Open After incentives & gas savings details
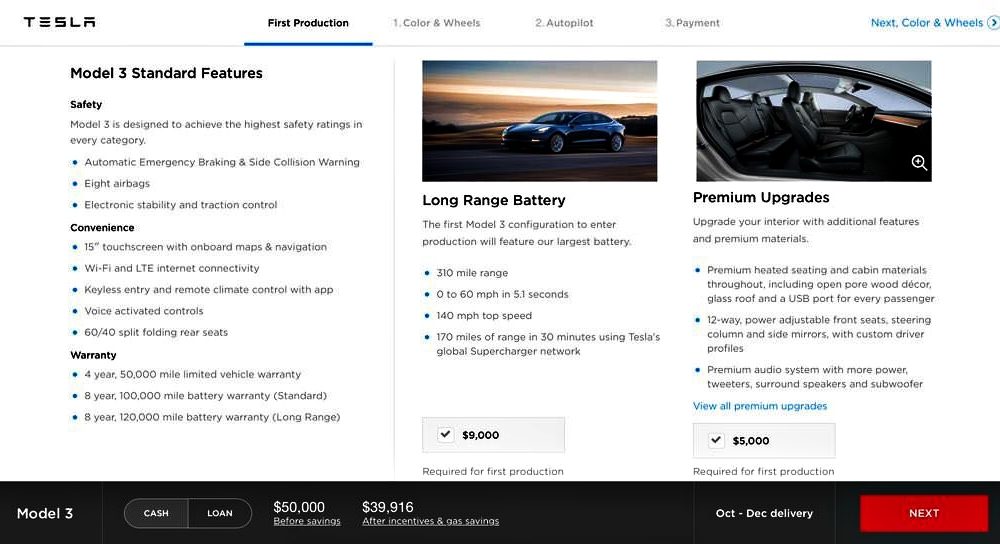 tap(430, 521)
